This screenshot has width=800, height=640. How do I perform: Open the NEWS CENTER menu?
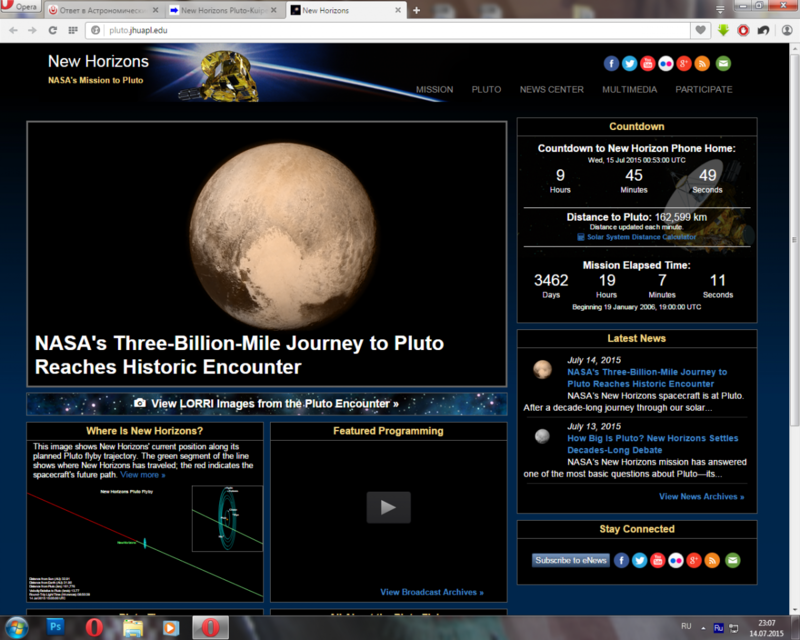[x=552, y=89]
